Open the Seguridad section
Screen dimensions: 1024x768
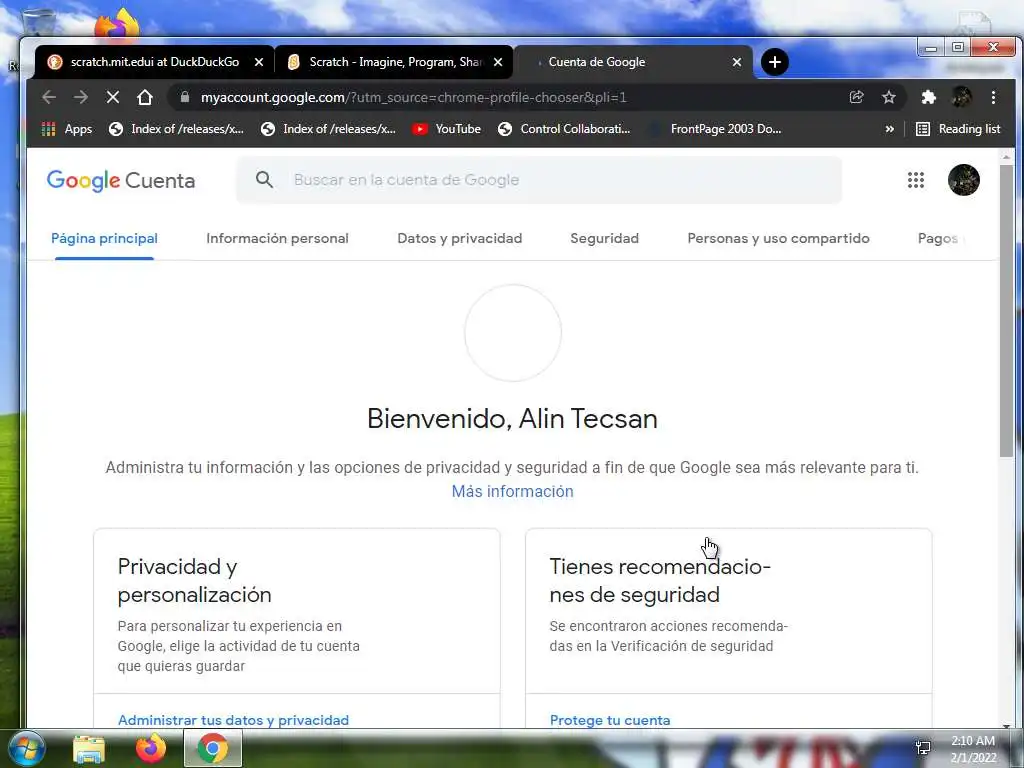pyautogui.click(x=605, y=238)
